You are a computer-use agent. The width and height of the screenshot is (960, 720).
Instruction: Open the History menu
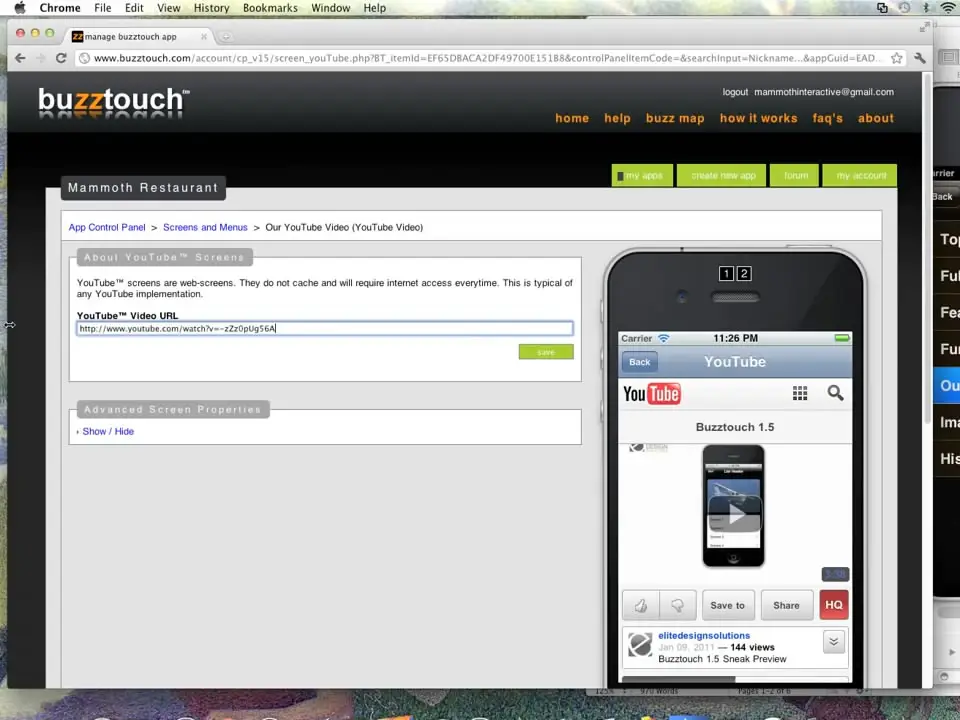(211, 8)
